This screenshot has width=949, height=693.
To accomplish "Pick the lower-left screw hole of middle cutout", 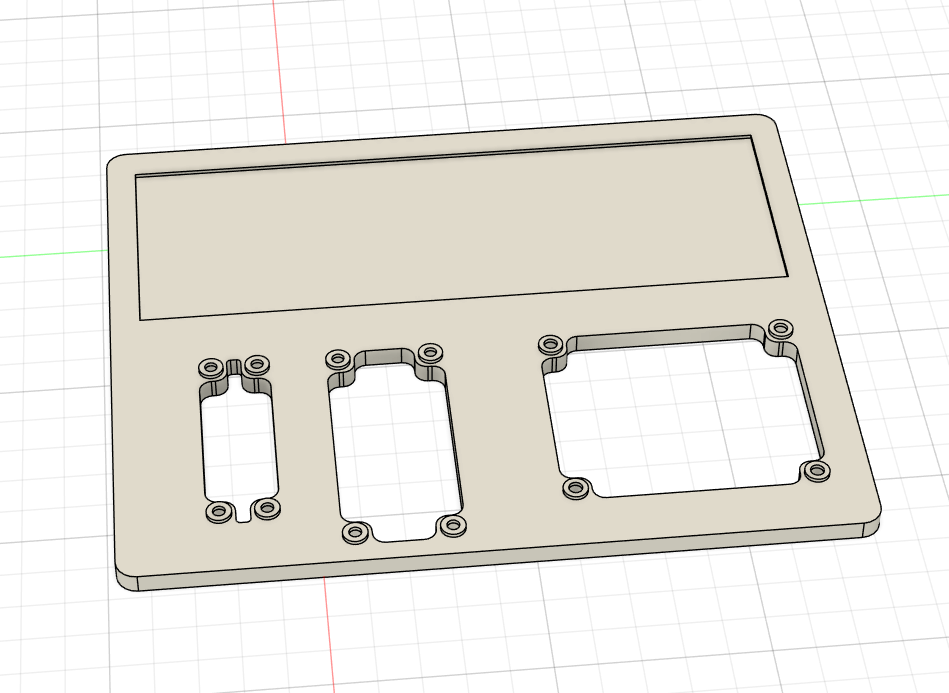I will click(356, 533).
